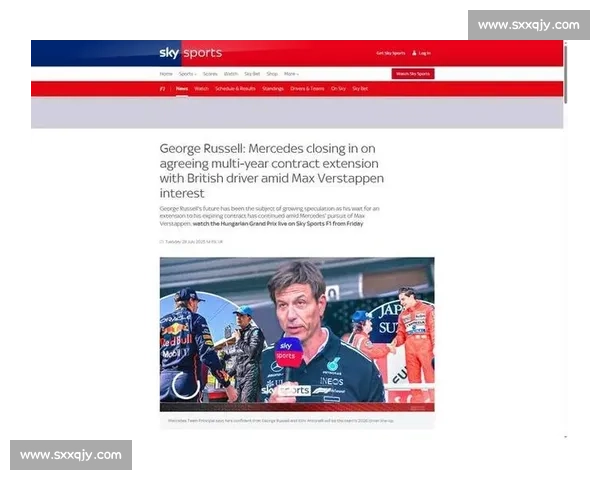This screenshot has width=600, height=480.
Task: Open the Drivers & Teams tab
Action: [307, 89]
